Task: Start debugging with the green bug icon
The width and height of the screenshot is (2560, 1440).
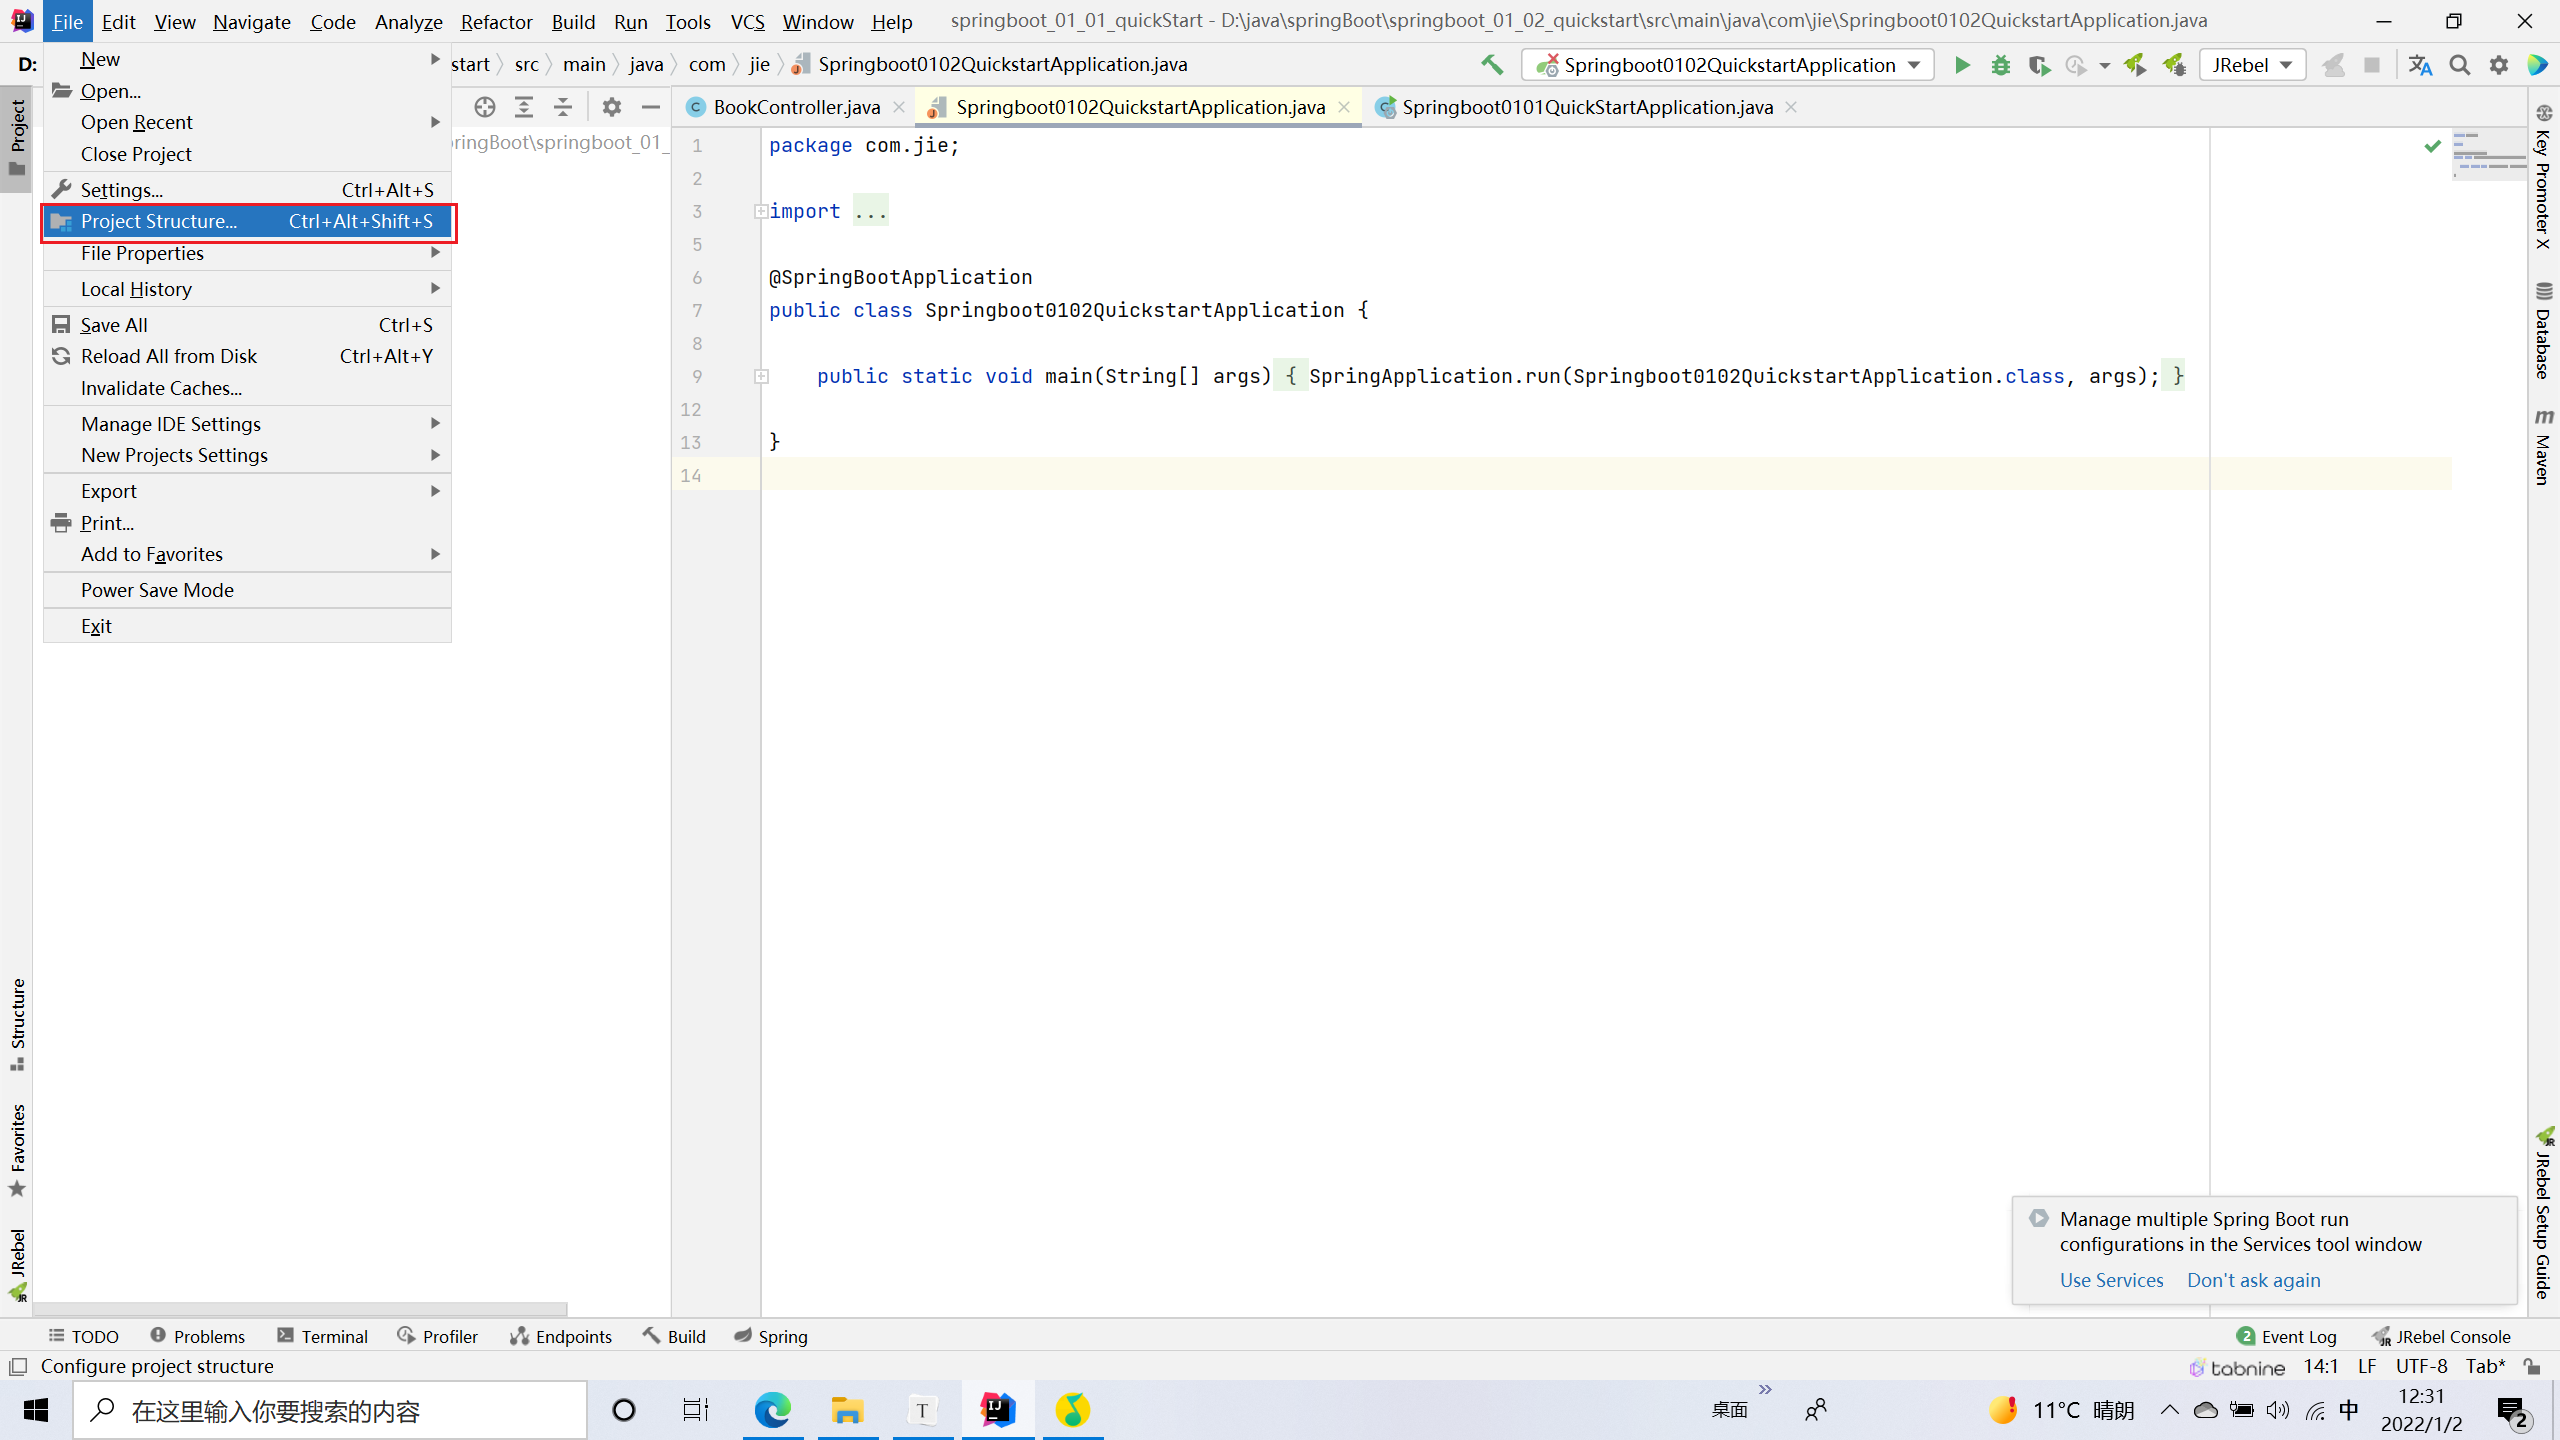Action: point(2000,65)
